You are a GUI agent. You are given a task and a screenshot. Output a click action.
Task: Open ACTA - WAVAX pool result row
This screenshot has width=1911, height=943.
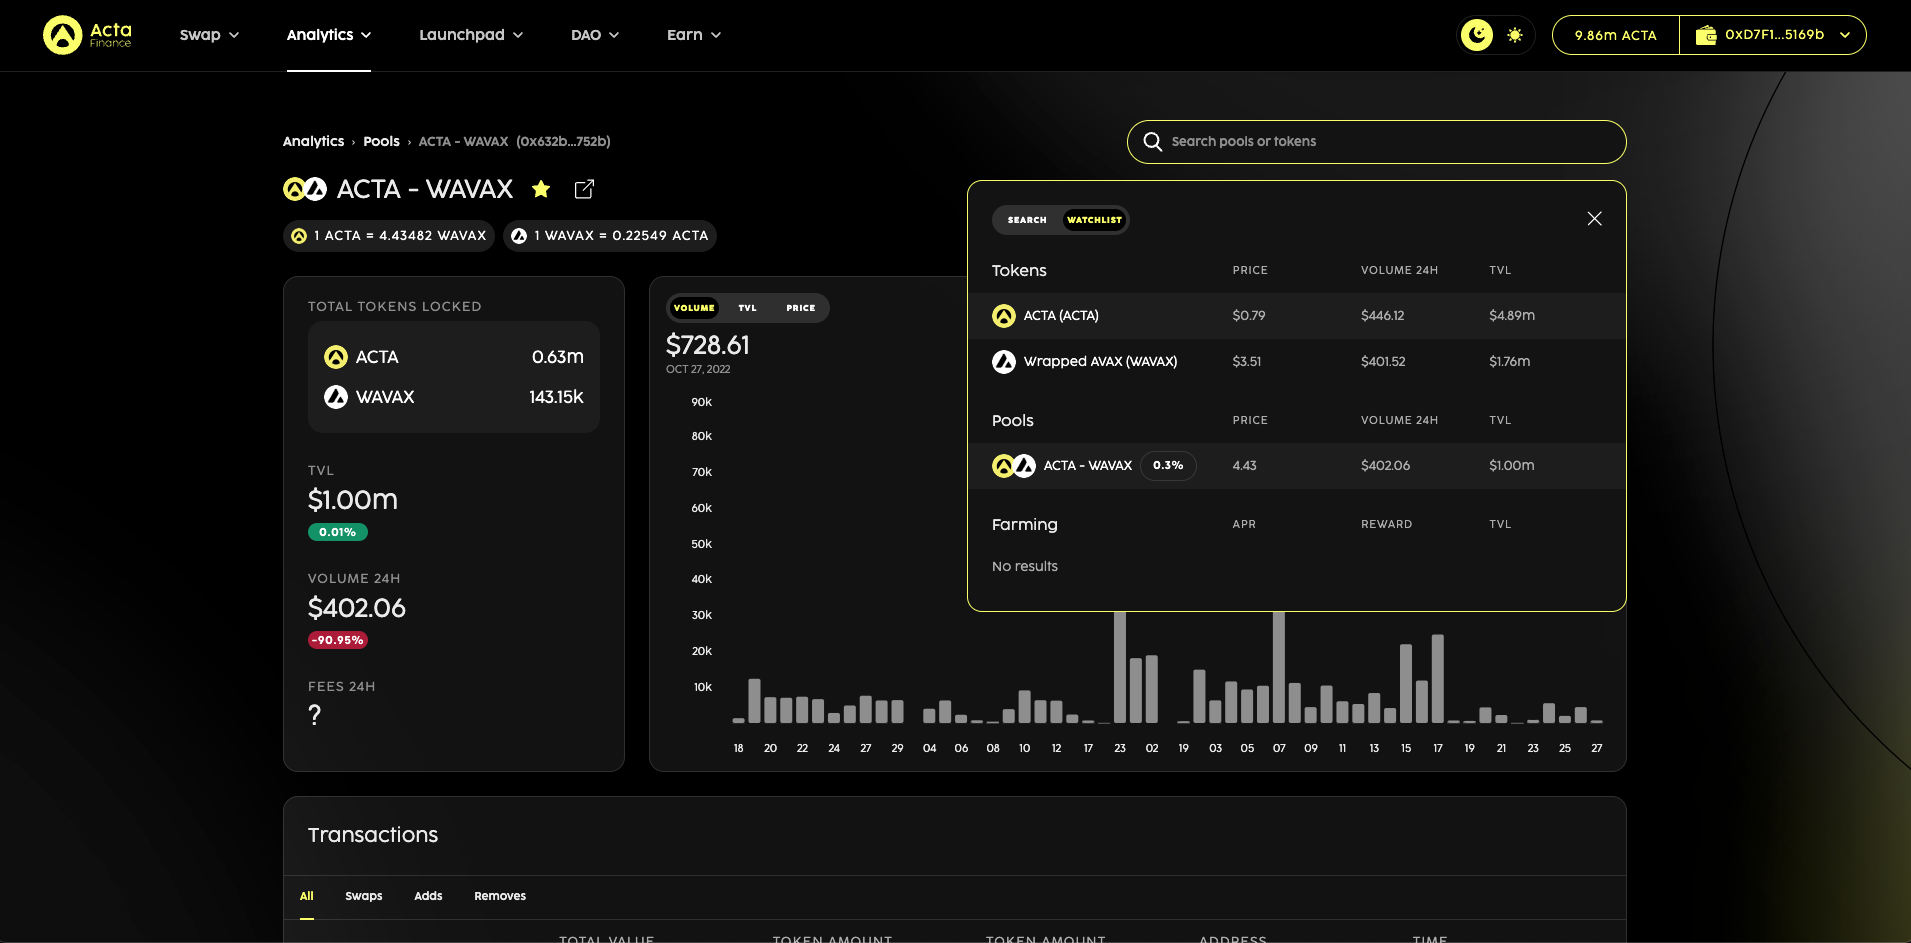tap(1297, 466)
